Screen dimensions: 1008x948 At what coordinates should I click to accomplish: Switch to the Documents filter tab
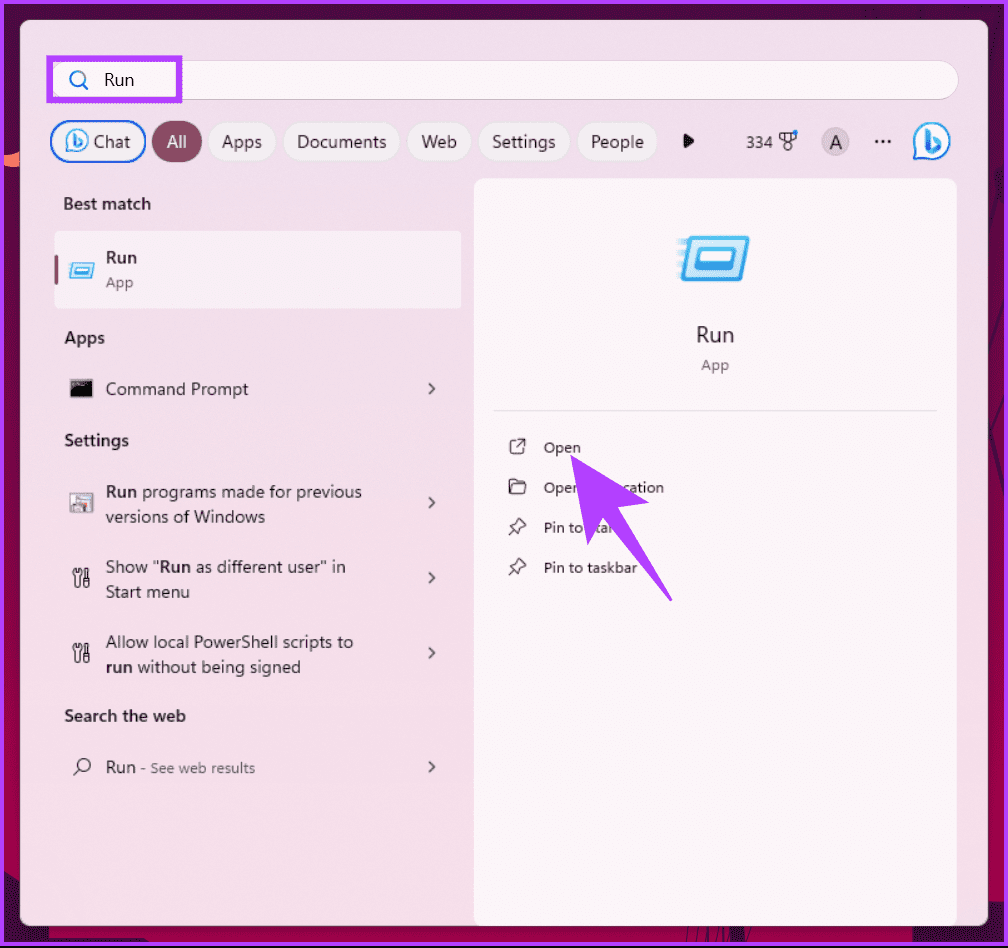tap(341, 141)
